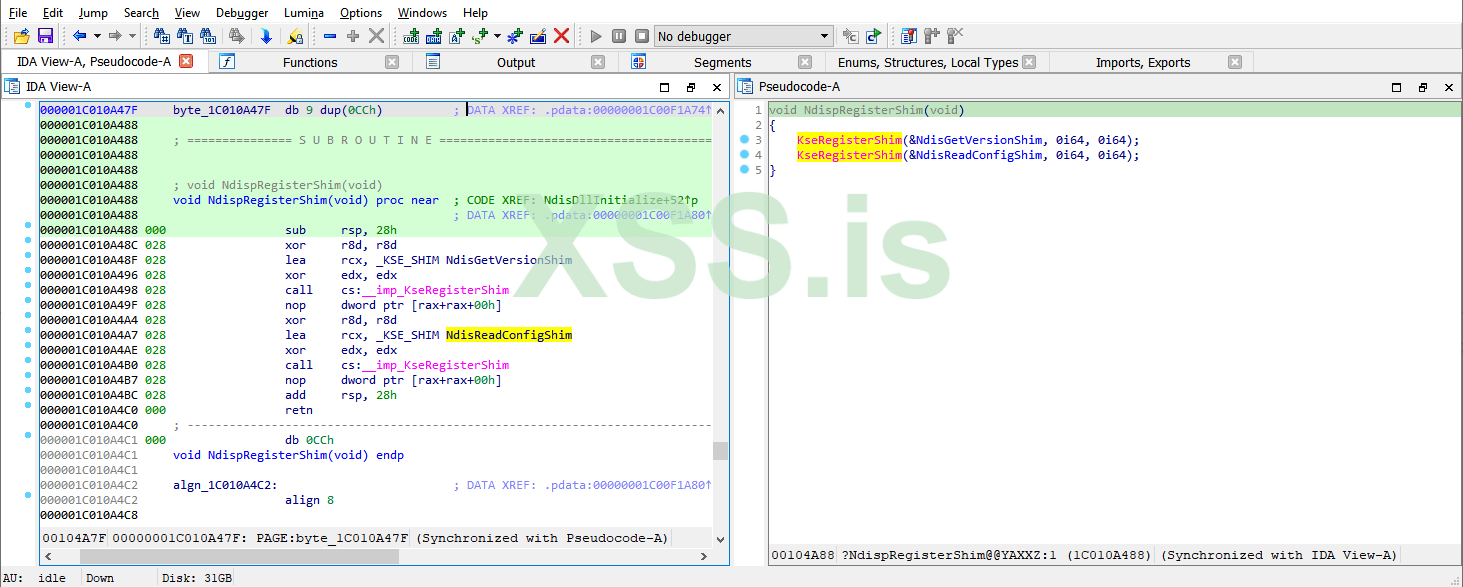The image size is (1463, 587).
Task: Click the remove tracing breakpoint icon
Action: pyautogui.click(x=955, y=36)
